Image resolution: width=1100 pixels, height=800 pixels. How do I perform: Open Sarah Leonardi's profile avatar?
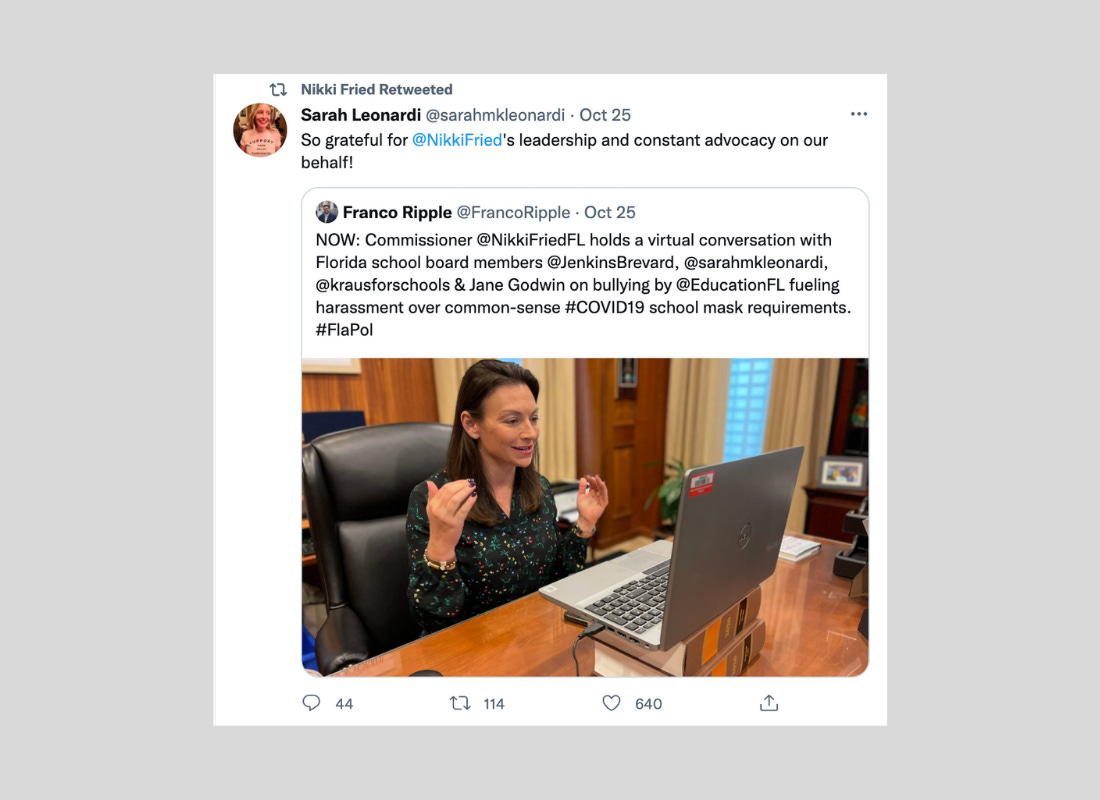[x=260, y=130]
